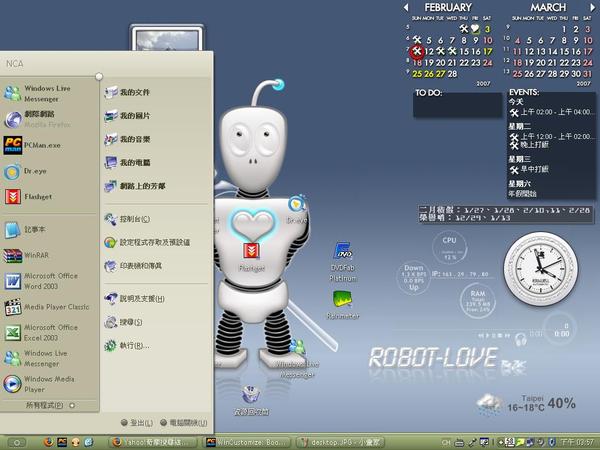Open Windows Live Messenger desktop icon
Viewport: 600px width, 450px height.
pos(297,359)
